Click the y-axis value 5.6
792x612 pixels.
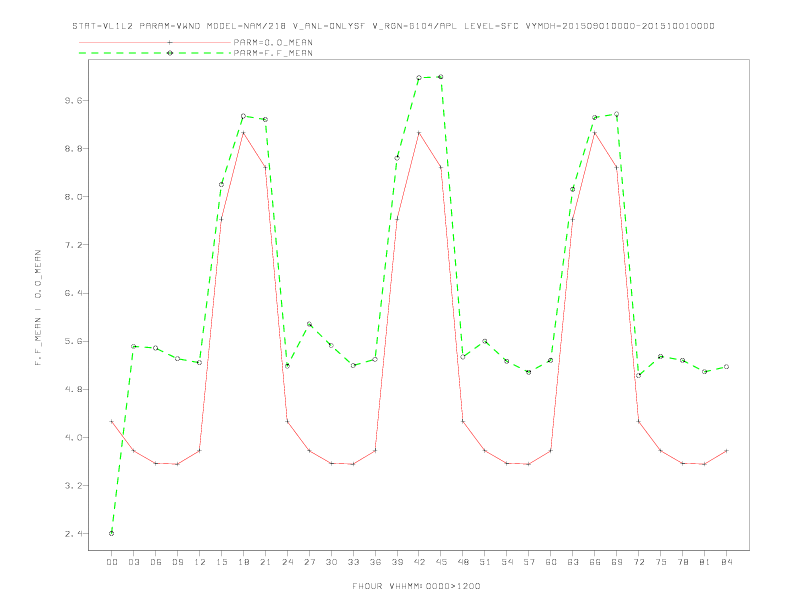click(x=74, y=341)
